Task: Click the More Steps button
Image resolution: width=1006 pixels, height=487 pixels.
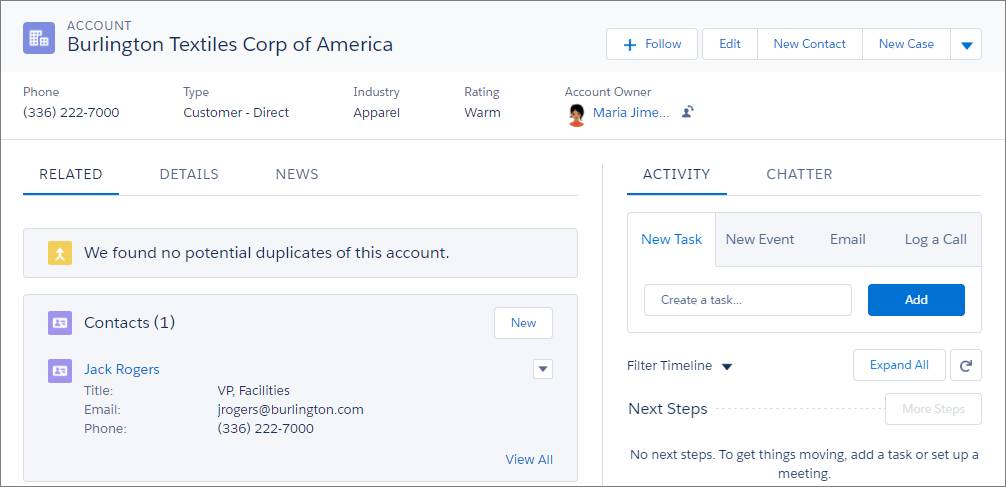Action: [934, 409]
